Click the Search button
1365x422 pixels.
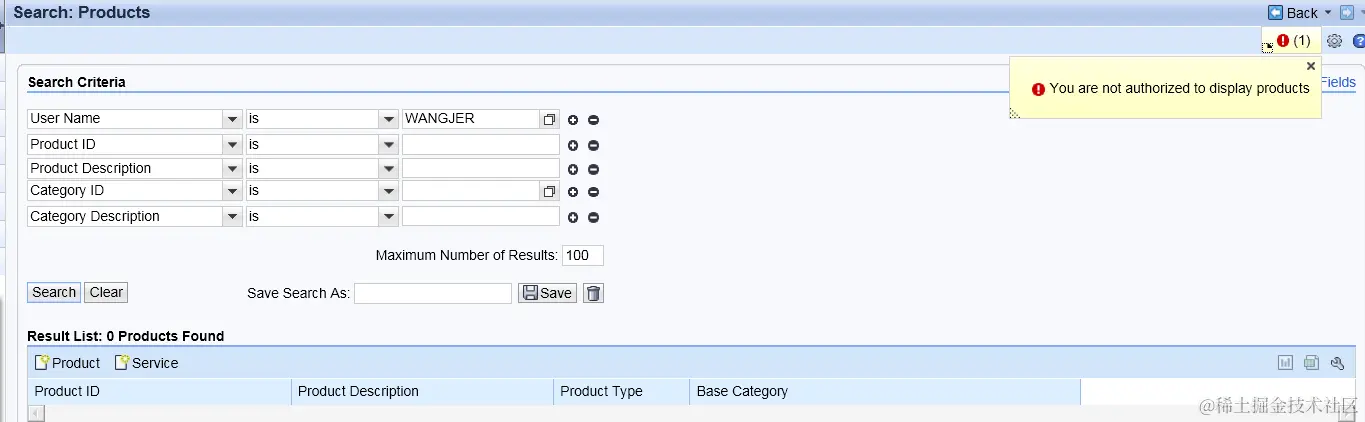54,293
